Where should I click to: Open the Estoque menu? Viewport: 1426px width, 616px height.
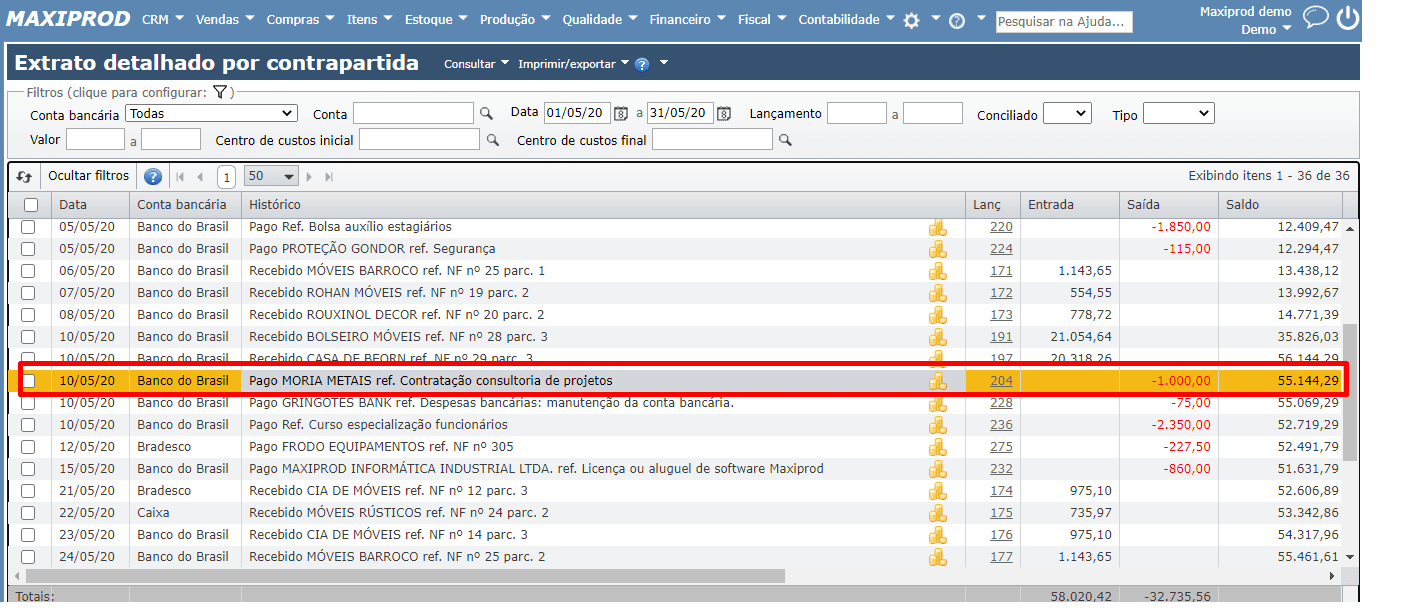(436, 20)
